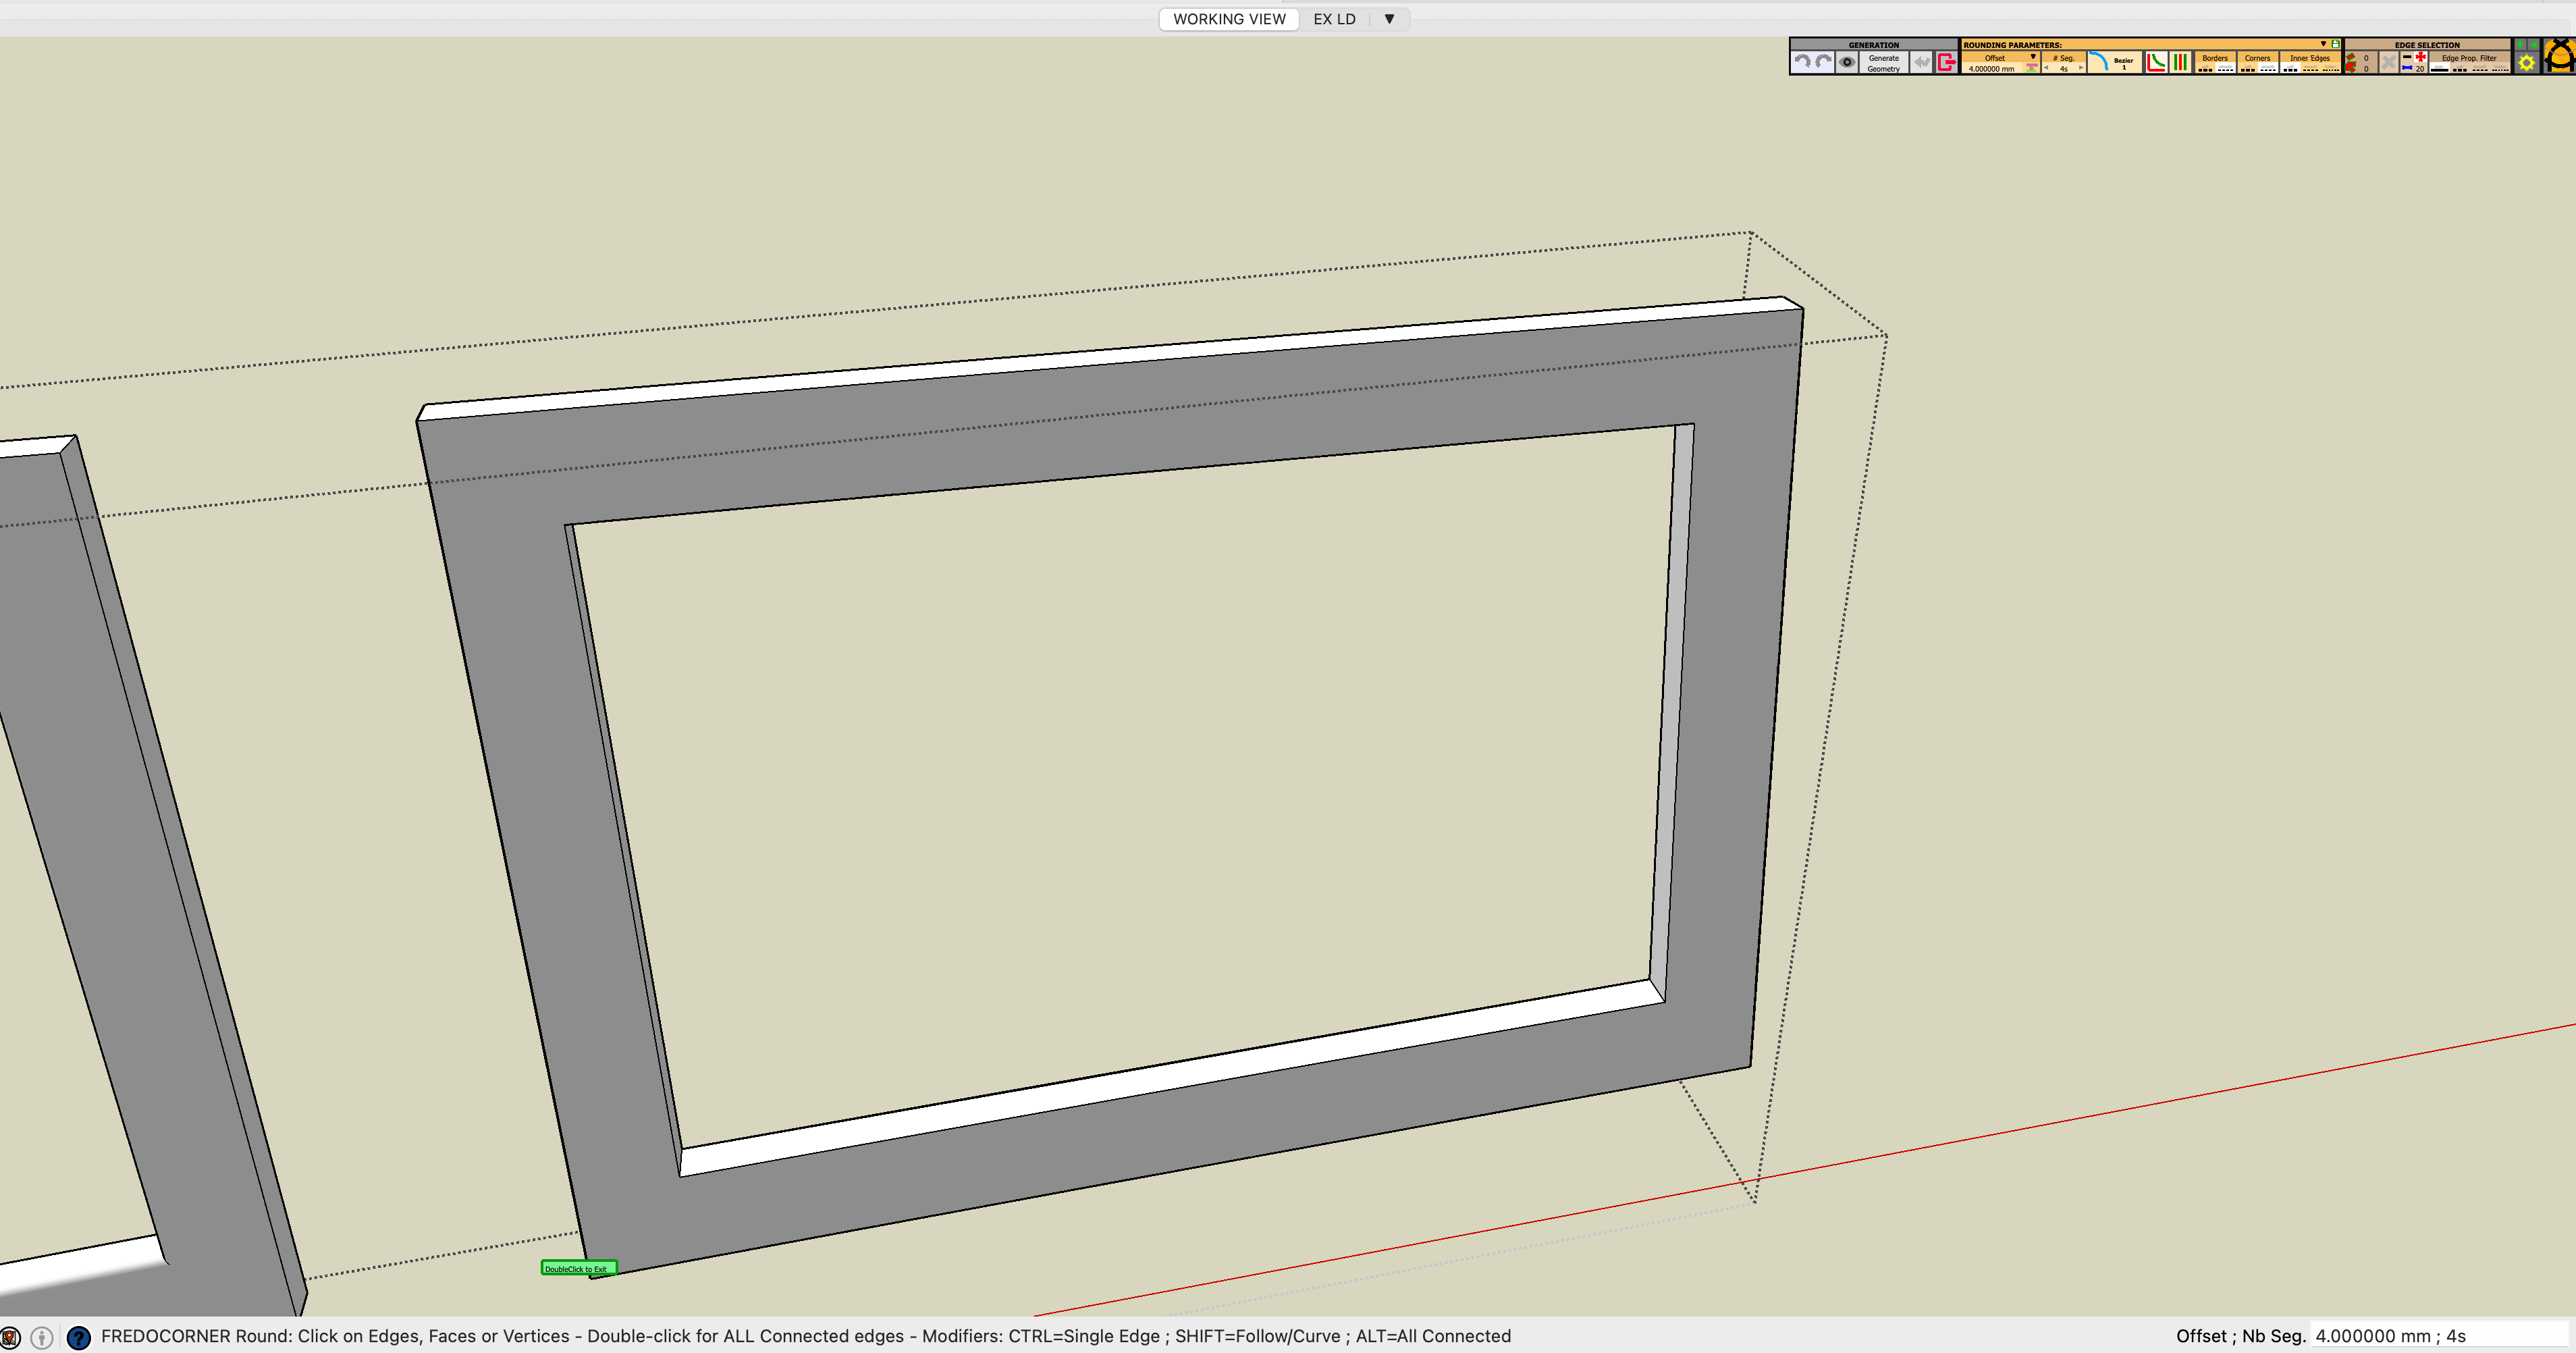
Task: Click the undo arrow in Generation panel
Action: (x=1802, y=62)
